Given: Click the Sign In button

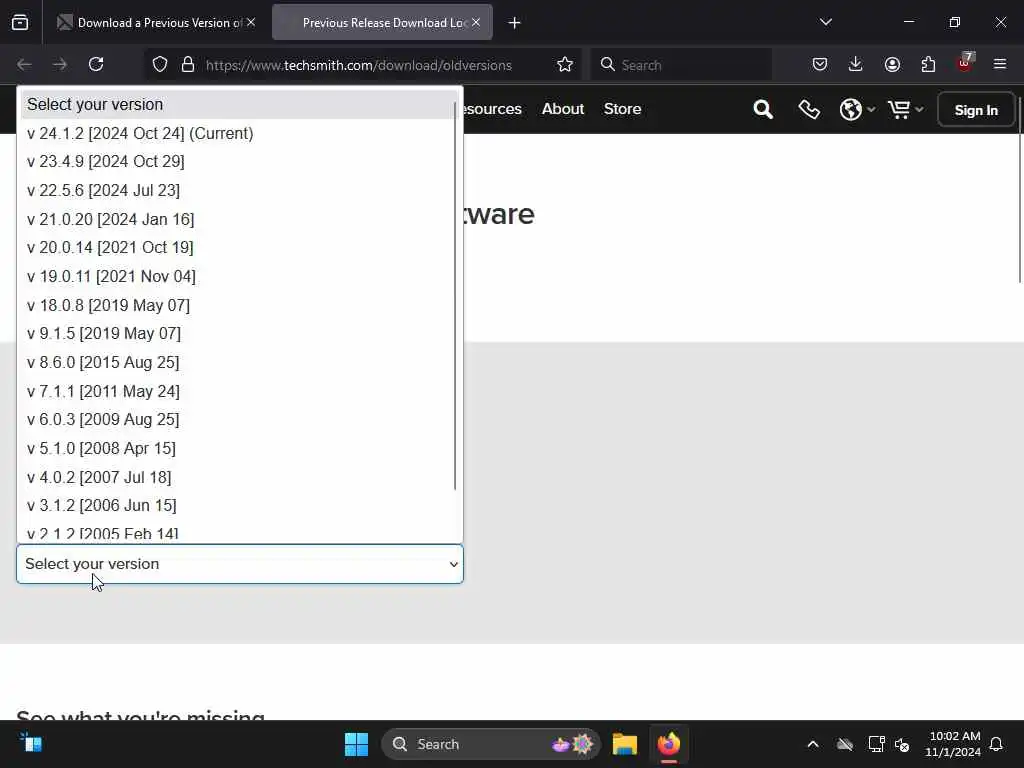Looking at the screenshot, I should 976,110.
